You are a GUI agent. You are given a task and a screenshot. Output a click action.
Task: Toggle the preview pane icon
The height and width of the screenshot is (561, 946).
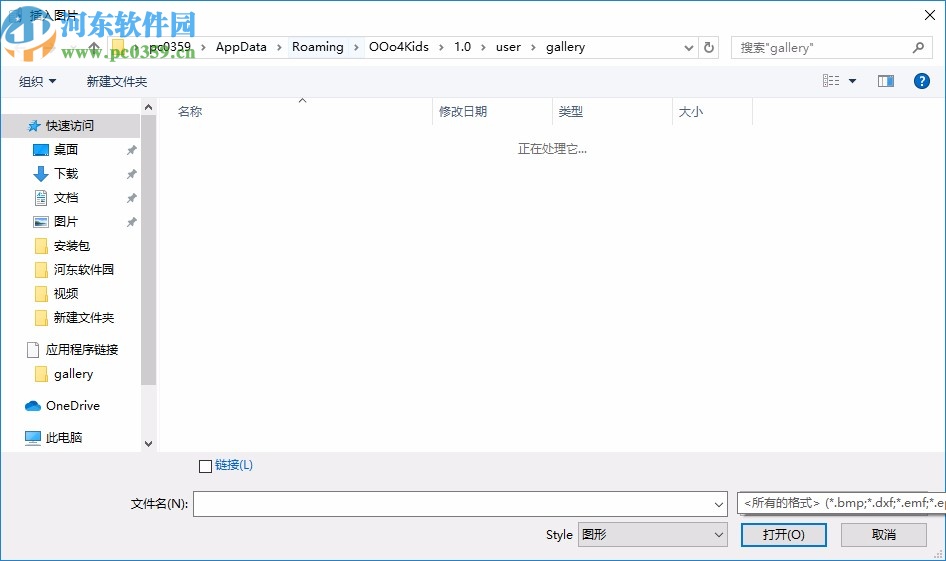click(x=886, y=81)
